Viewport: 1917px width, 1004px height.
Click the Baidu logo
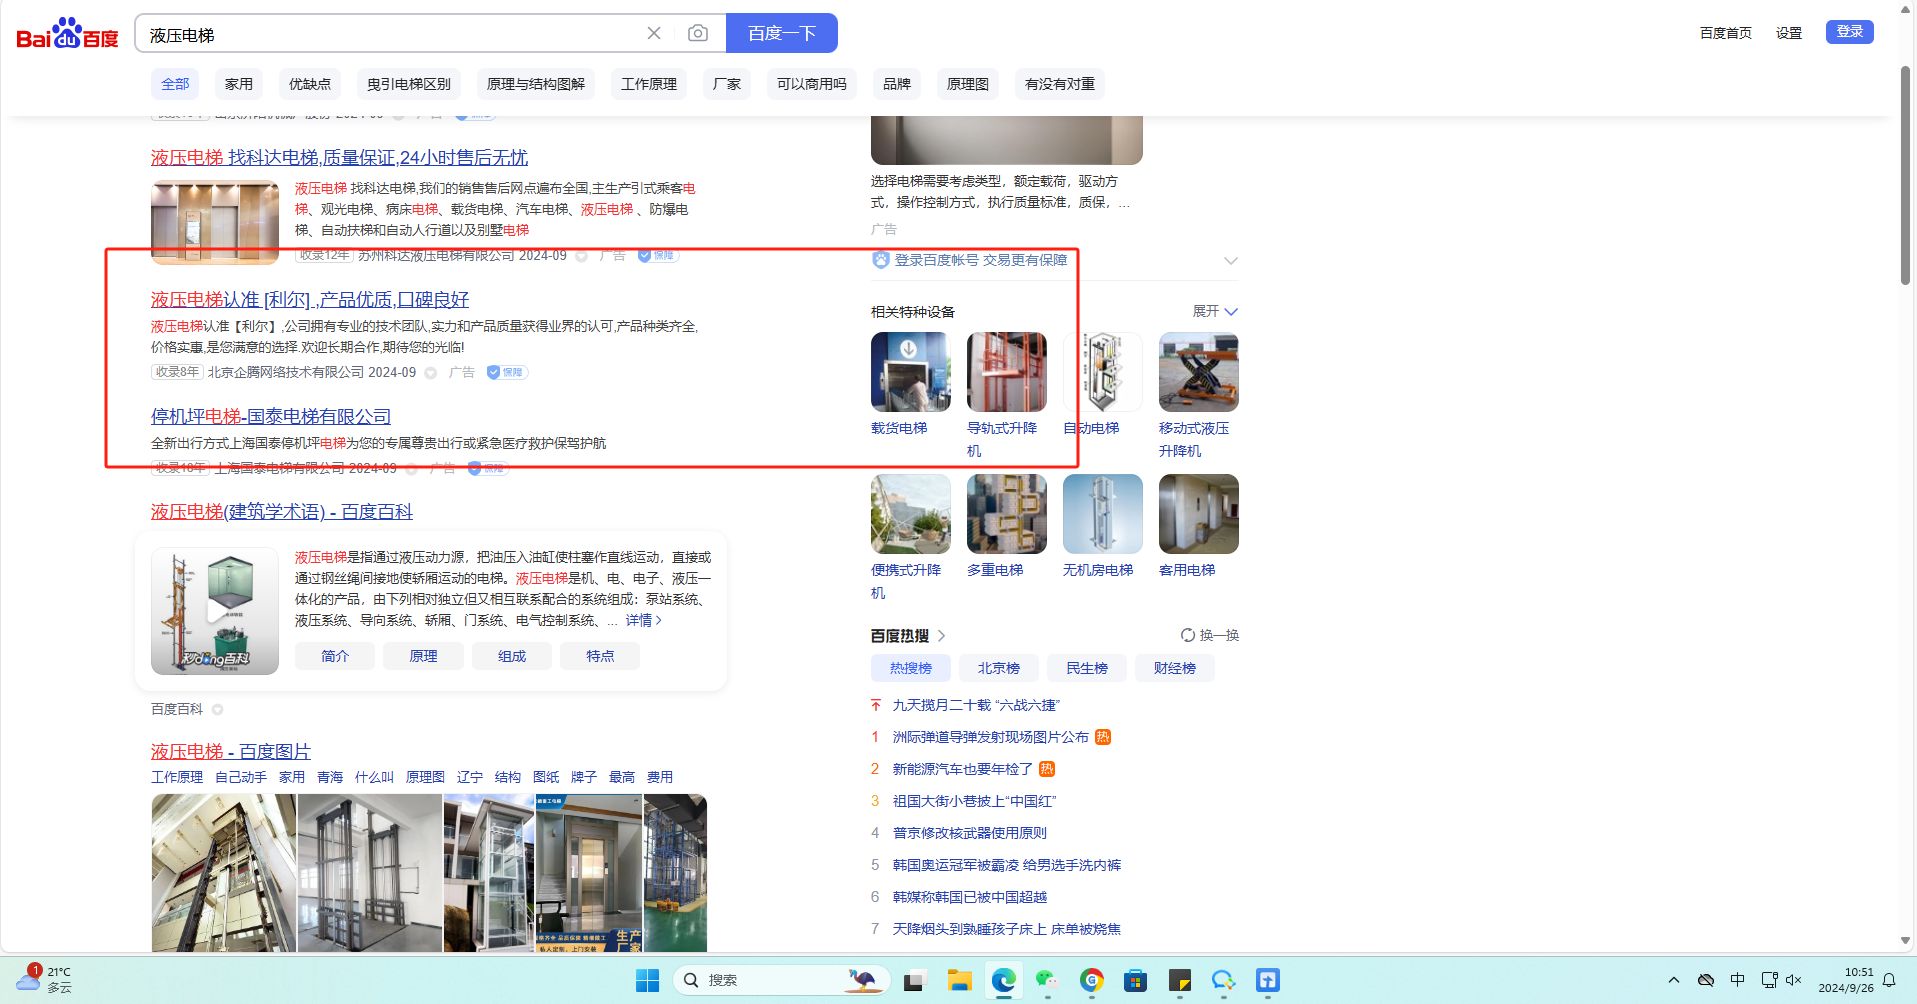(x=67, y=34)
